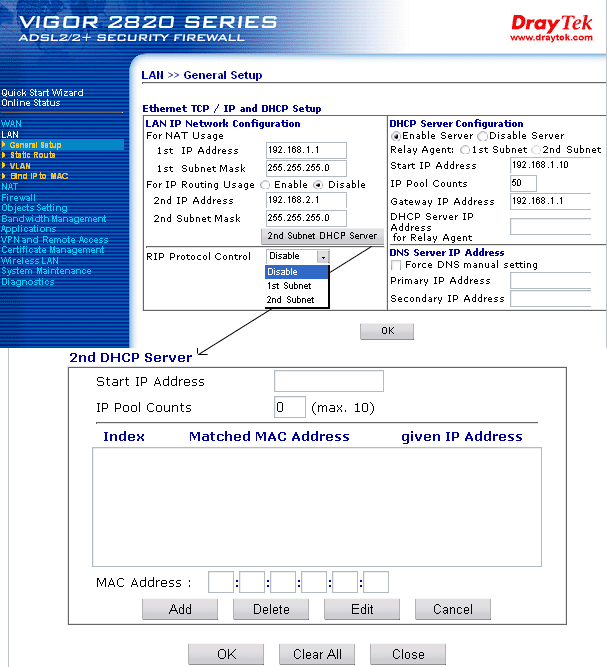607x667 pixels.
Task: Open Applications menu
Action: [x=28, y=229]
